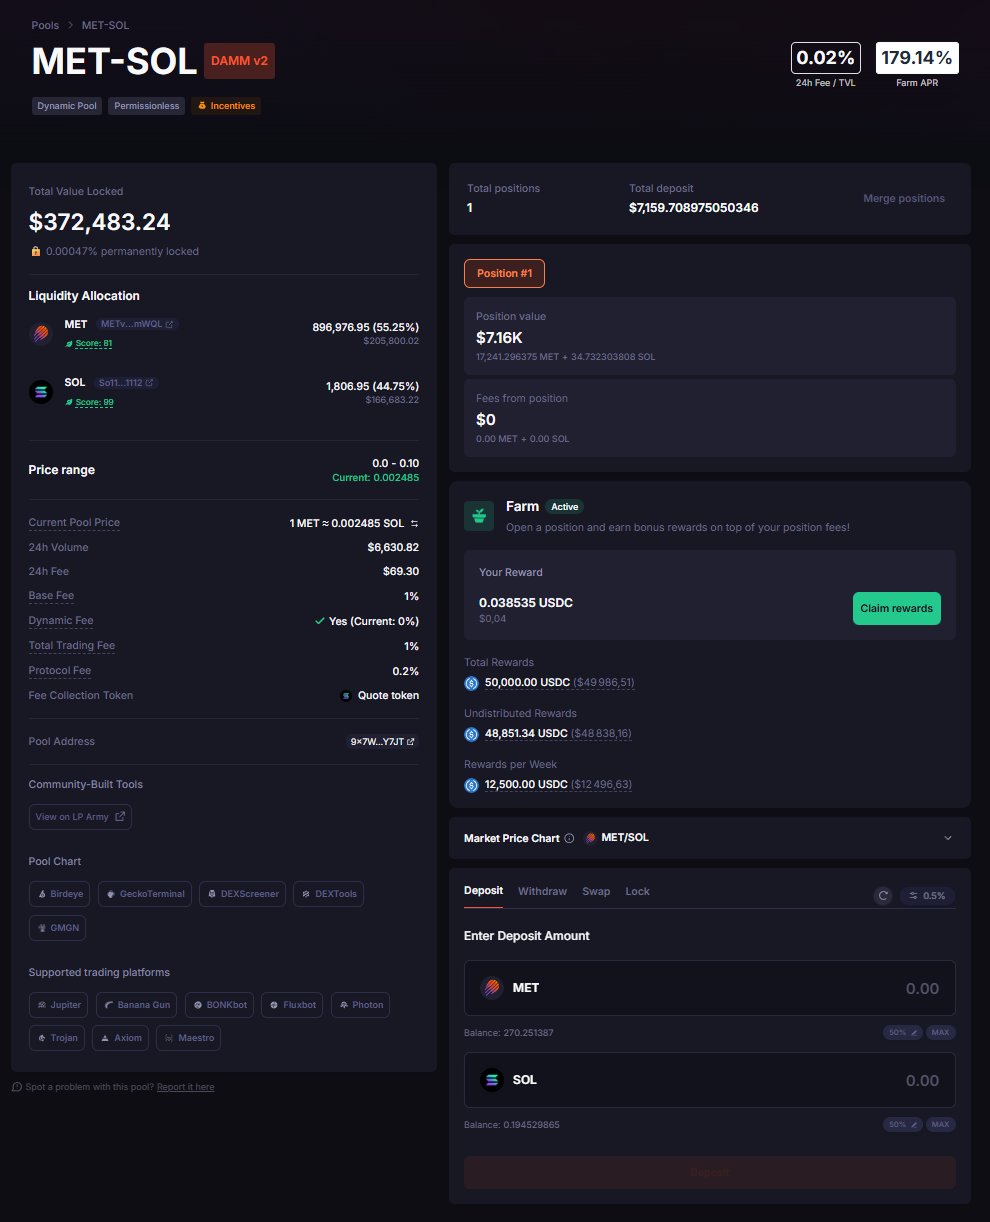Trade on Photon platform
Screen dimensions: 990x1222
point(360,1005)
